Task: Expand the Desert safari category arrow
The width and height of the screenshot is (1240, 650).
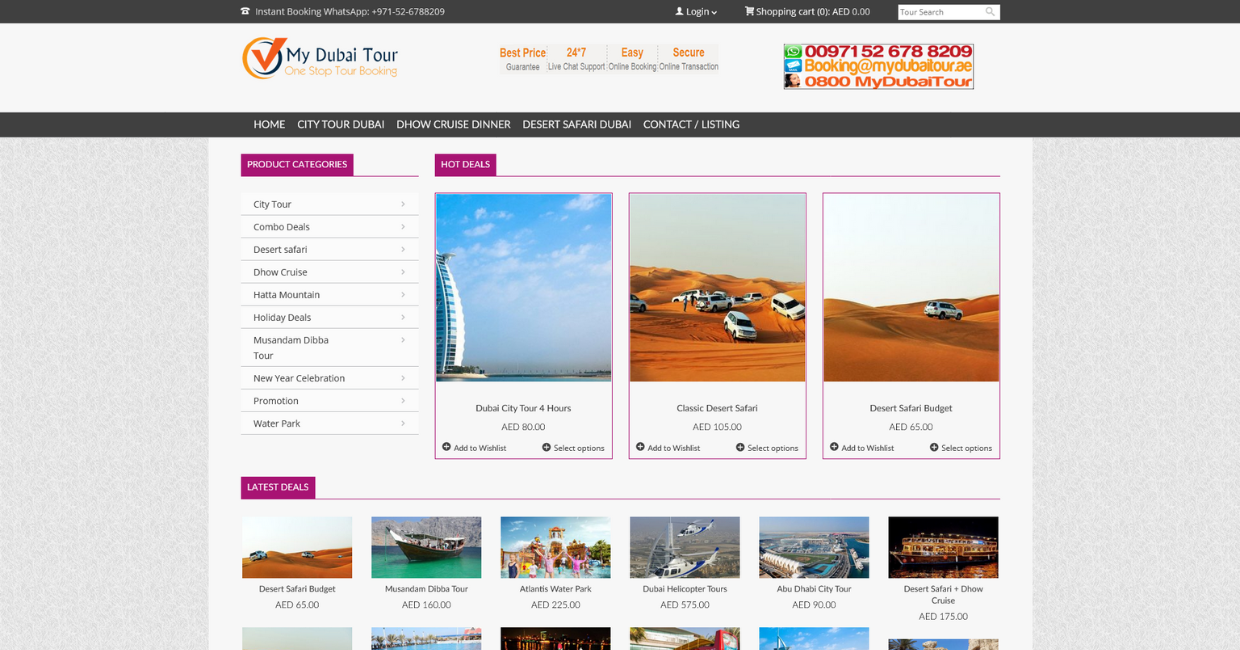Action: coord(403,249)
